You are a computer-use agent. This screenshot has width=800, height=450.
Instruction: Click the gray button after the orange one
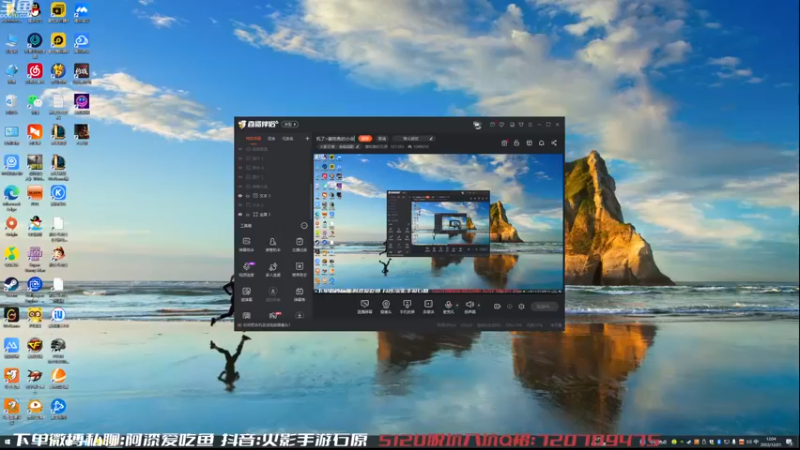[x=382, y=138]
